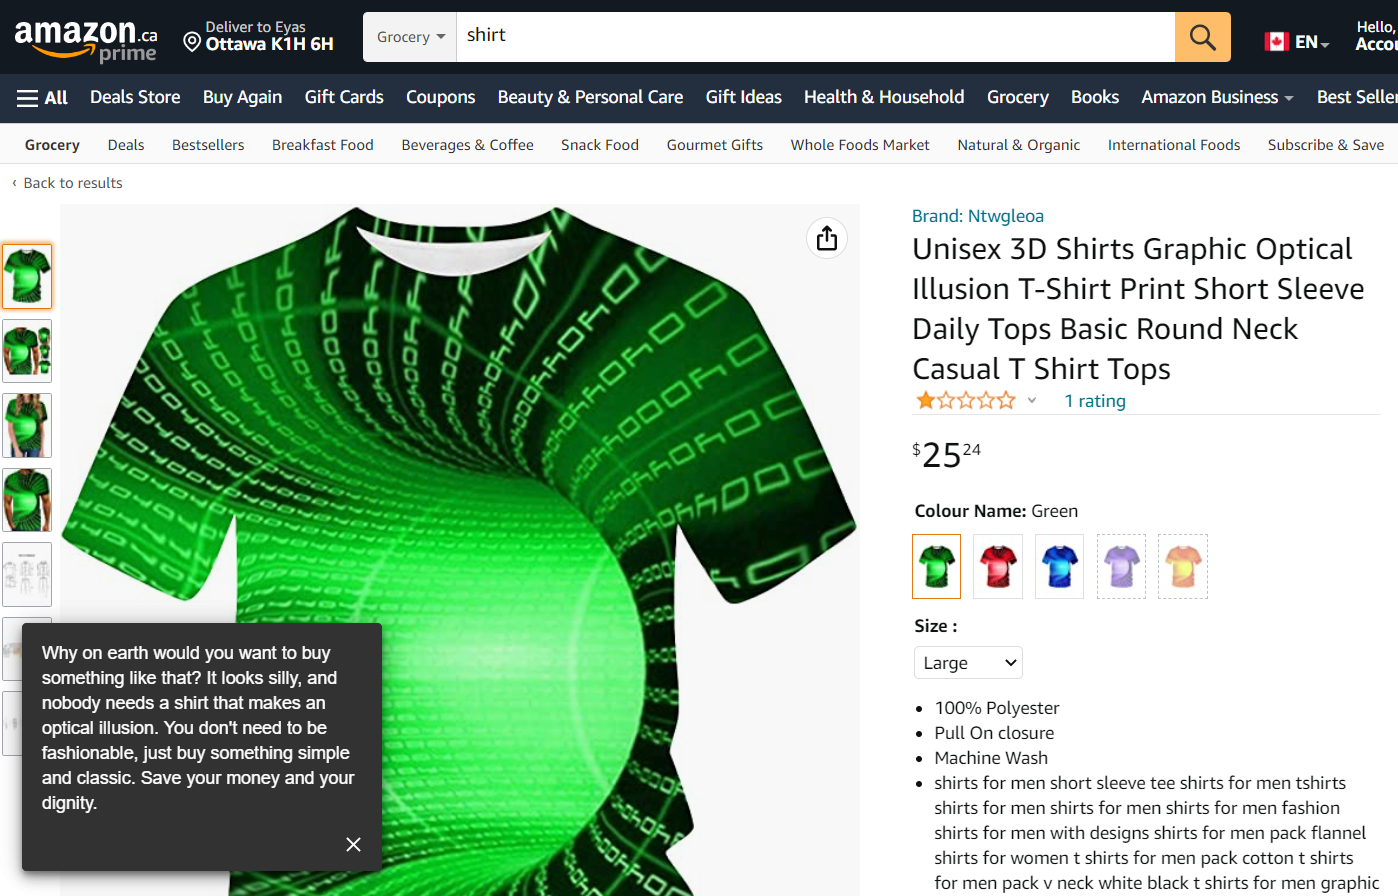
Task: Open the Grocery search category dropdown
Action: click(410, 37)
